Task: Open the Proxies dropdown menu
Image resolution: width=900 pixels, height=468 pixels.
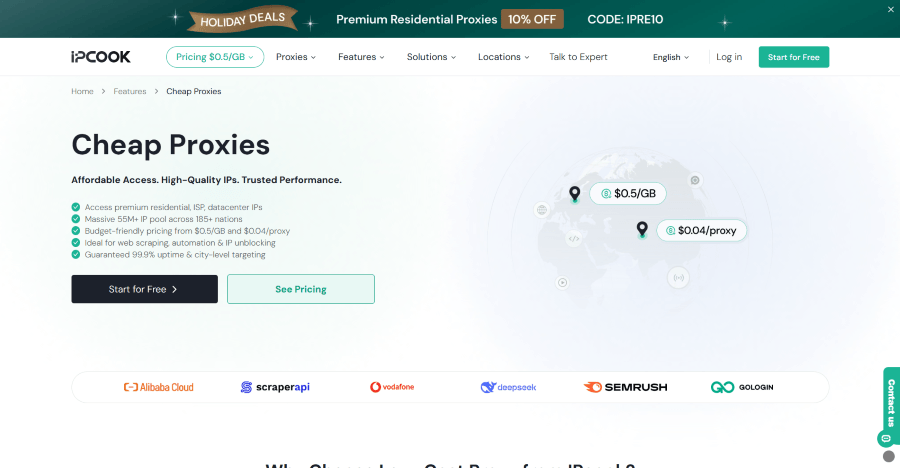Action: tap(295, 57)
